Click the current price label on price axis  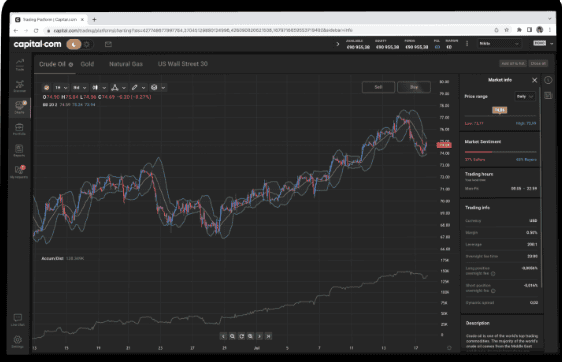coord(444,145)
